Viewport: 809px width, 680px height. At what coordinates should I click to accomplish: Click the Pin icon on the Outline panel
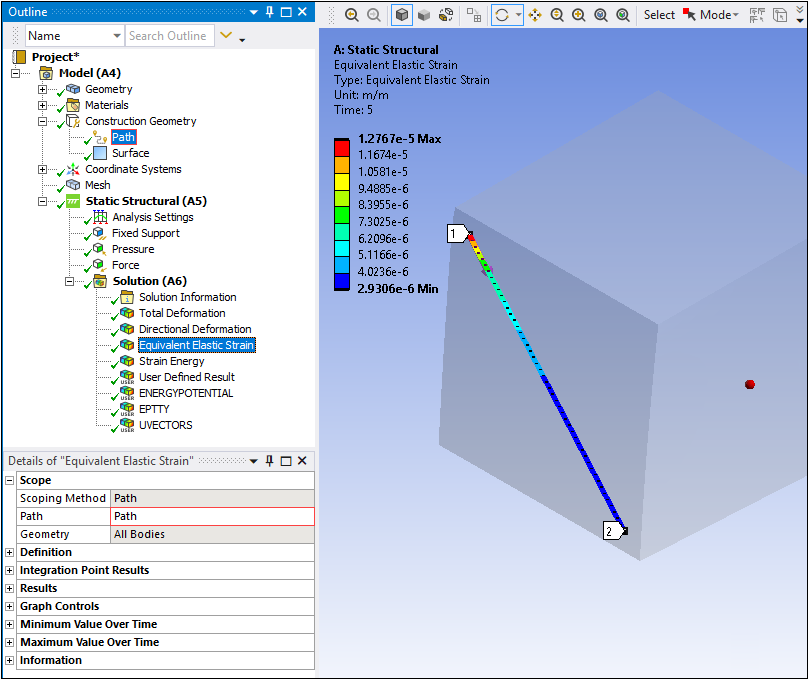[268, 12]
